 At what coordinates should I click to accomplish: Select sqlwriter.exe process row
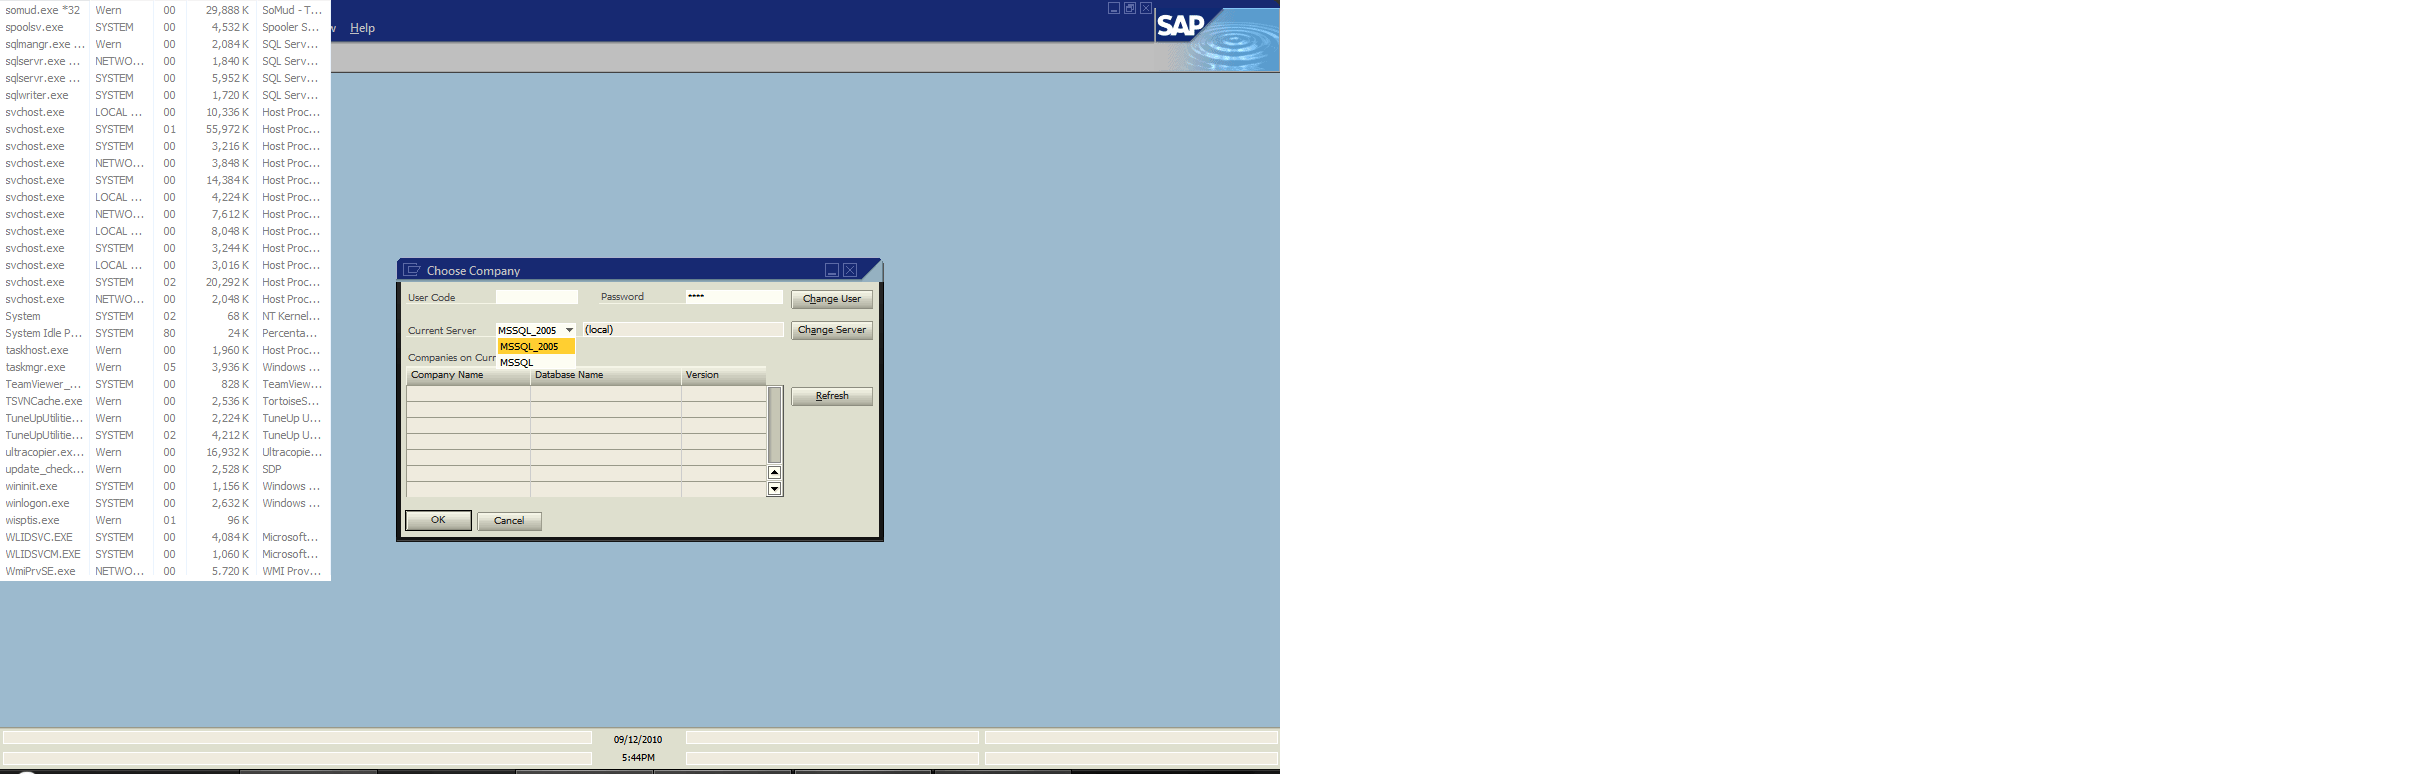[165, 95]
